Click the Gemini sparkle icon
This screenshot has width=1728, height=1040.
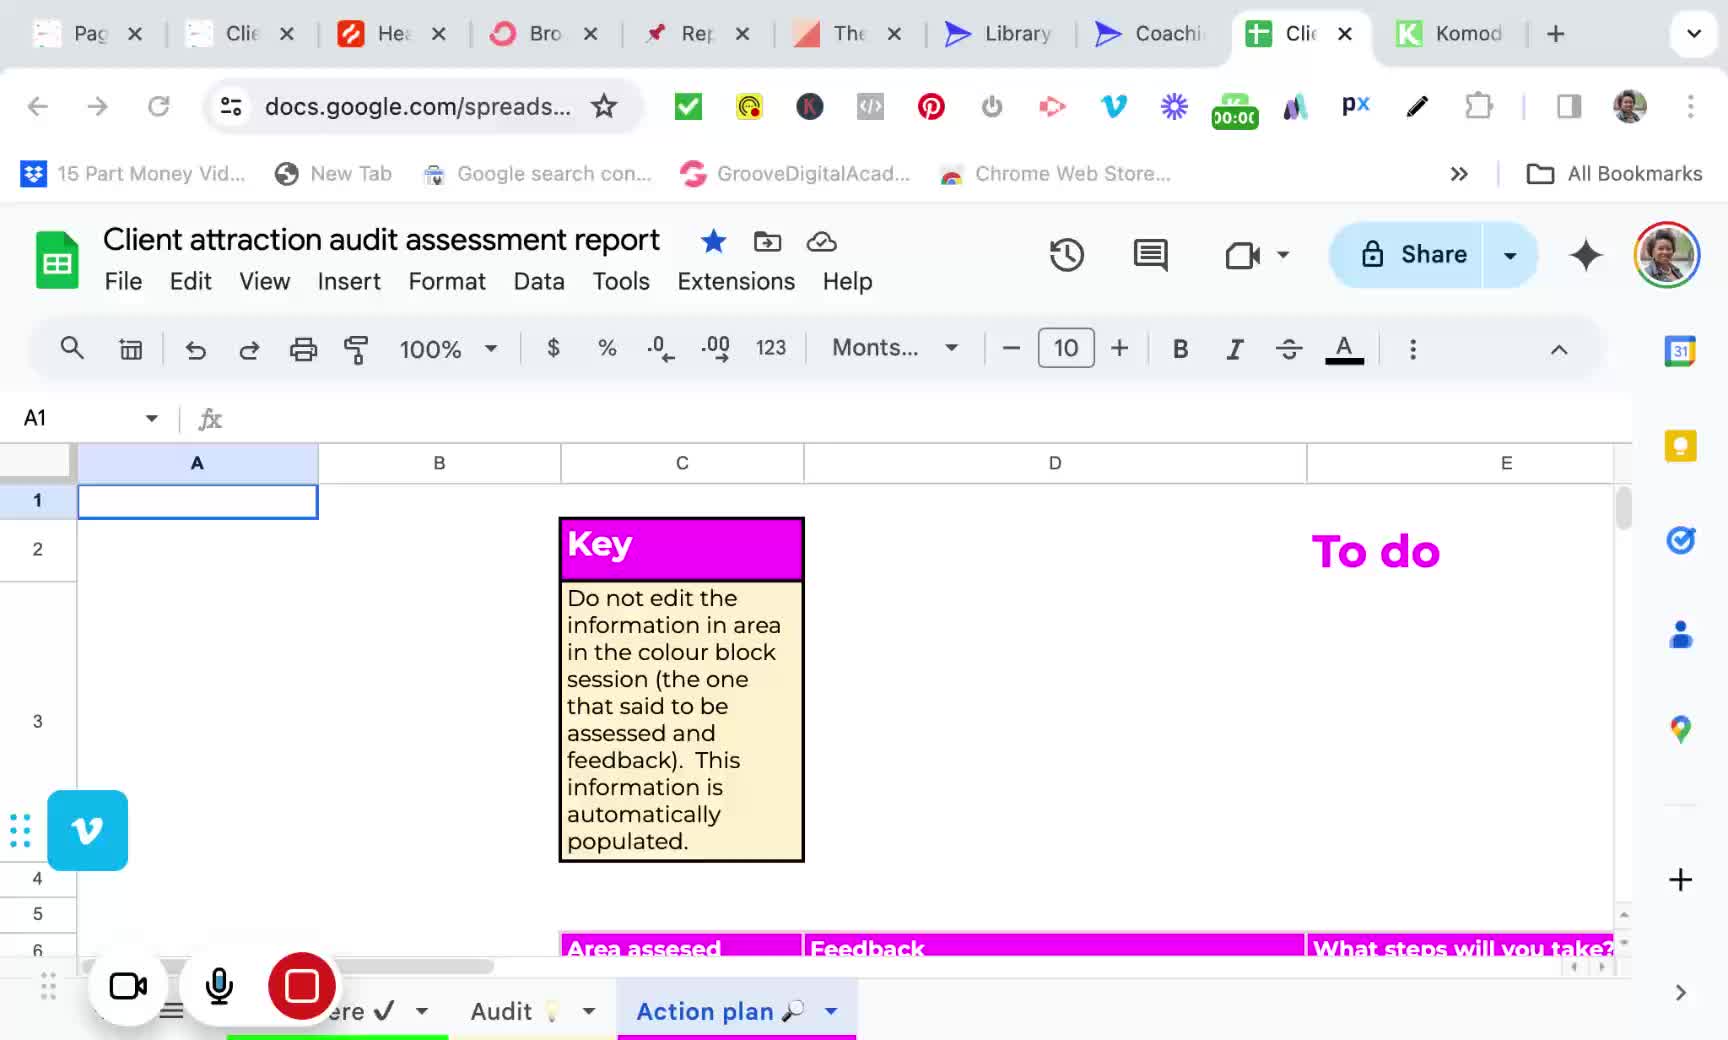[1586, 255]
